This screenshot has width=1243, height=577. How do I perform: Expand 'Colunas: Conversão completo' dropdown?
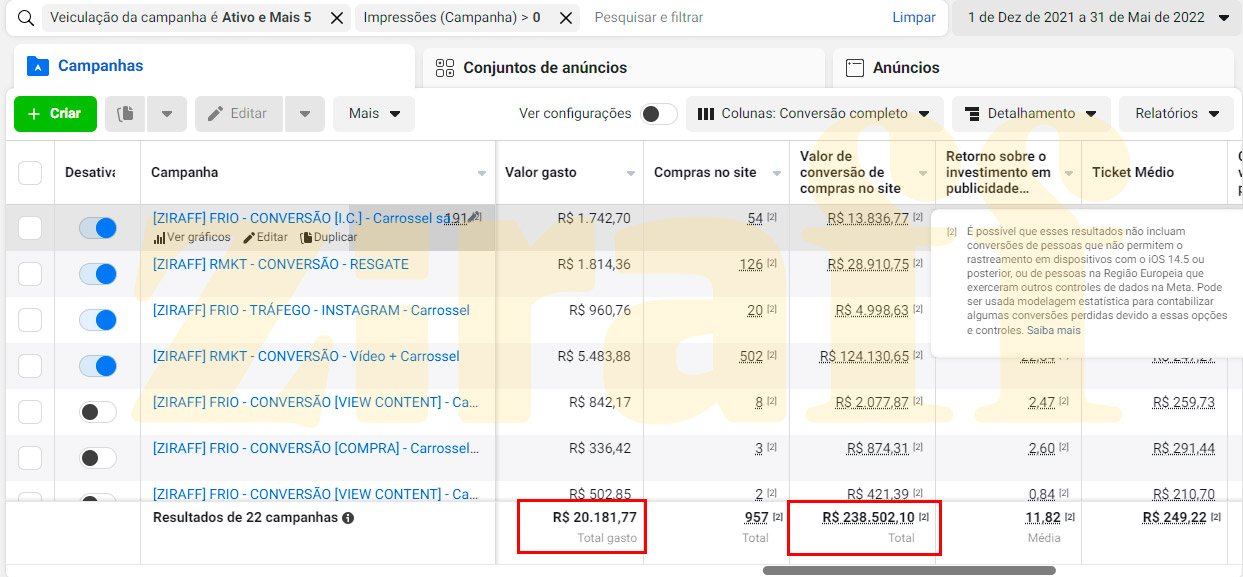tap(814, 114)
